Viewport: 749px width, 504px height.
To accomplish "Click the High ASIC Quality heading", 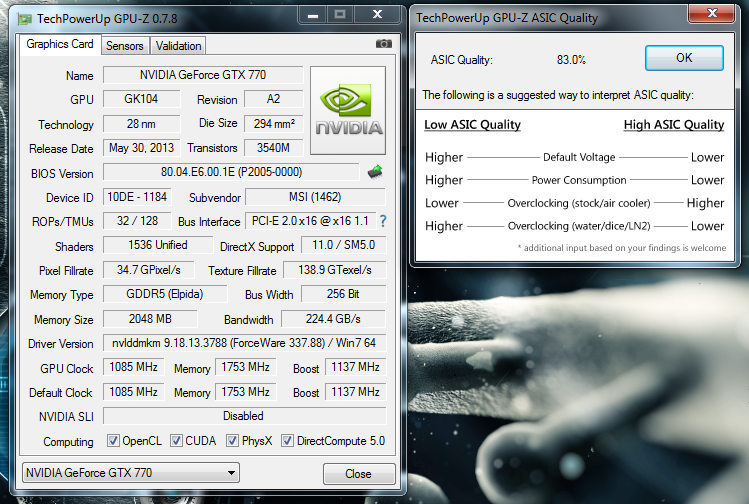I will (674, 125).
